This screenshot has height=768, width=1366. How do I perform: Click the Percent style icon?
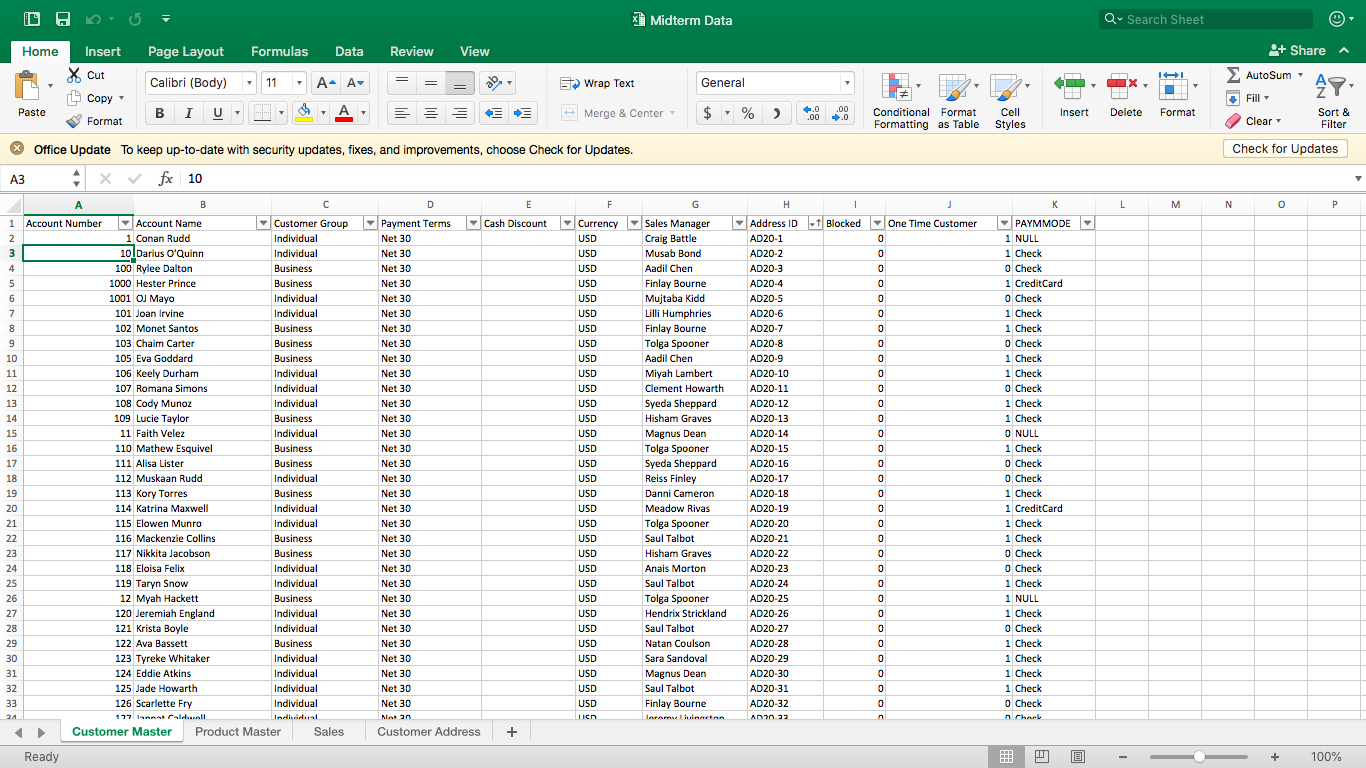pos(746,113)
